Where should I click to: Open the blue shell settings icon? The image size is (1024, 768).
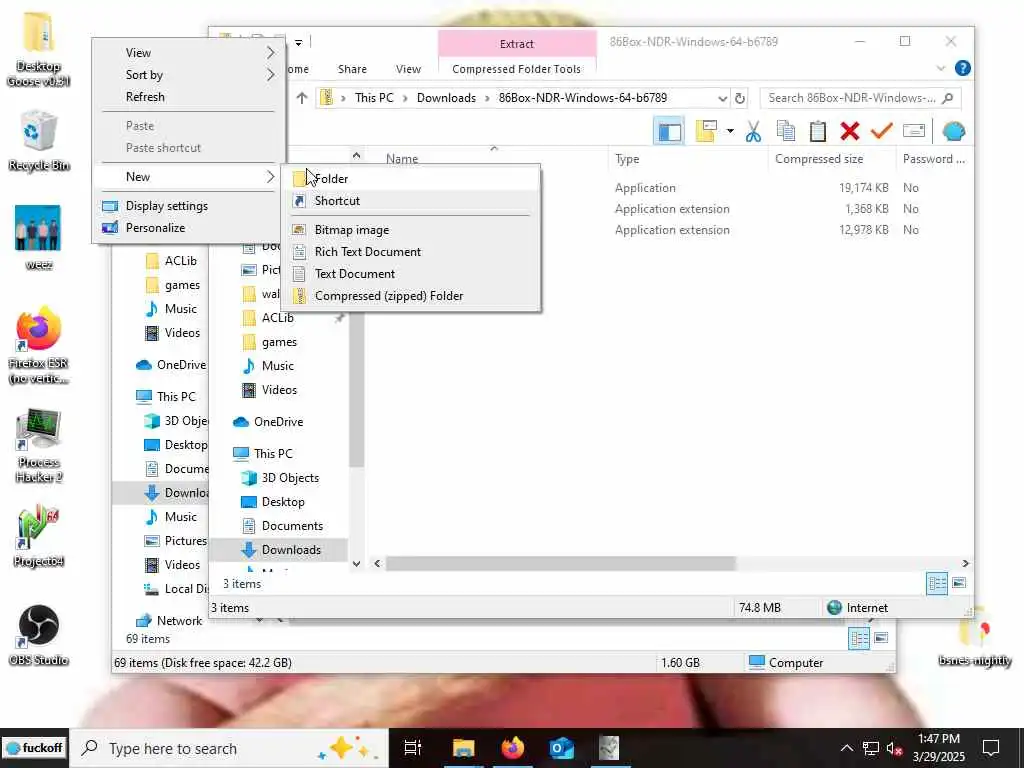953,131
